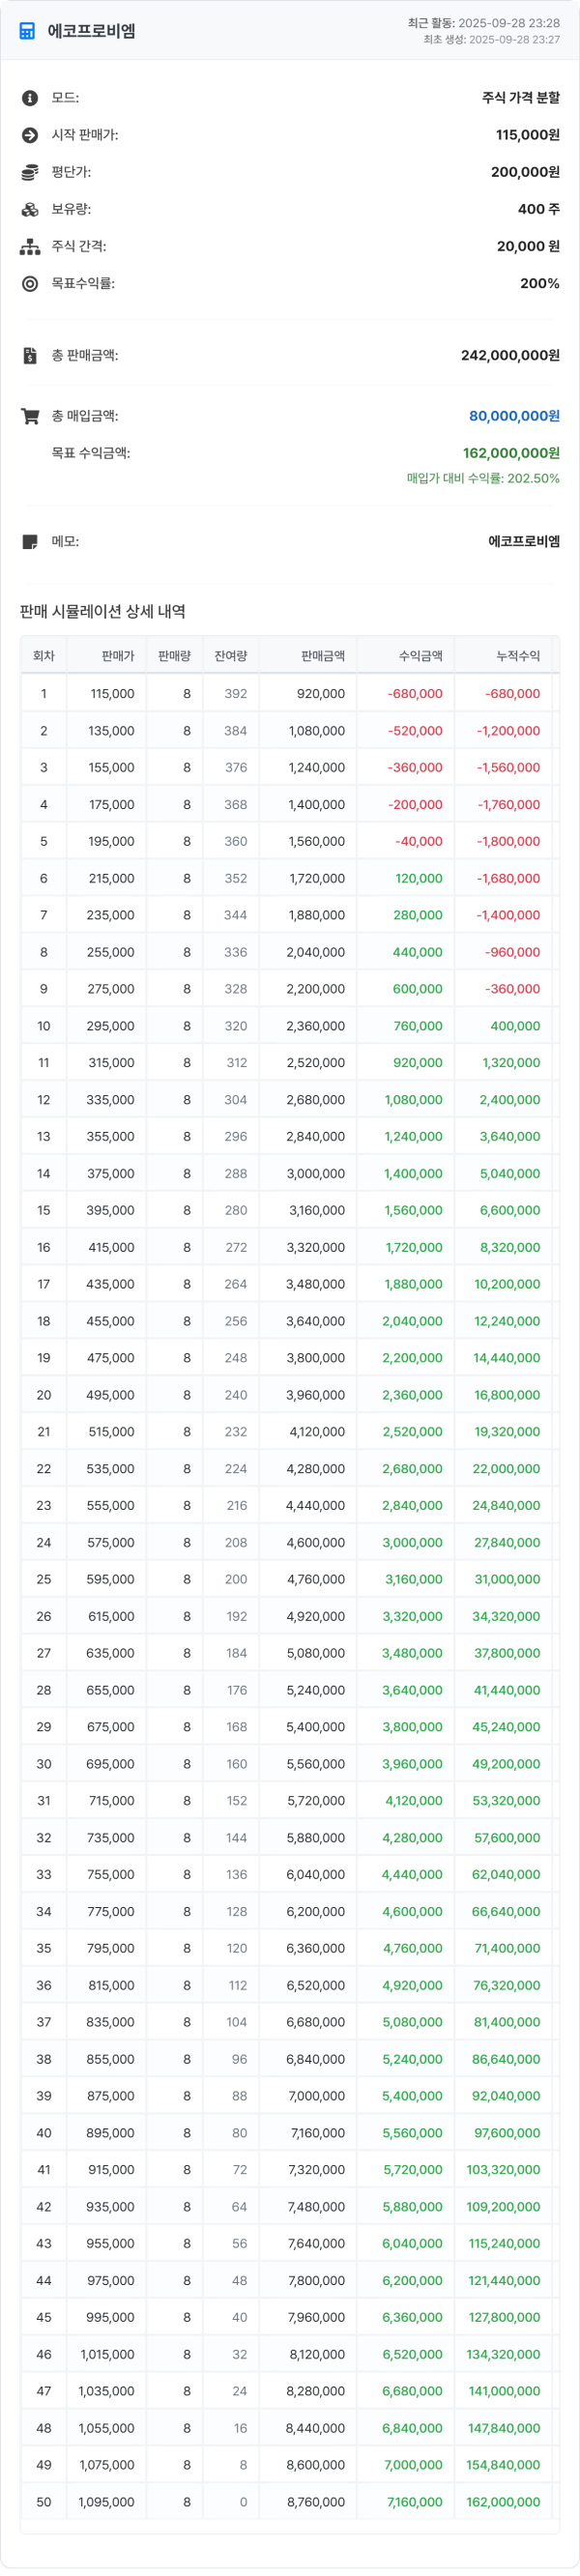This screenshot has height=2576, width=580.
Task: Click the green 162,000,000원 target profit value
Action: [511, 453]
